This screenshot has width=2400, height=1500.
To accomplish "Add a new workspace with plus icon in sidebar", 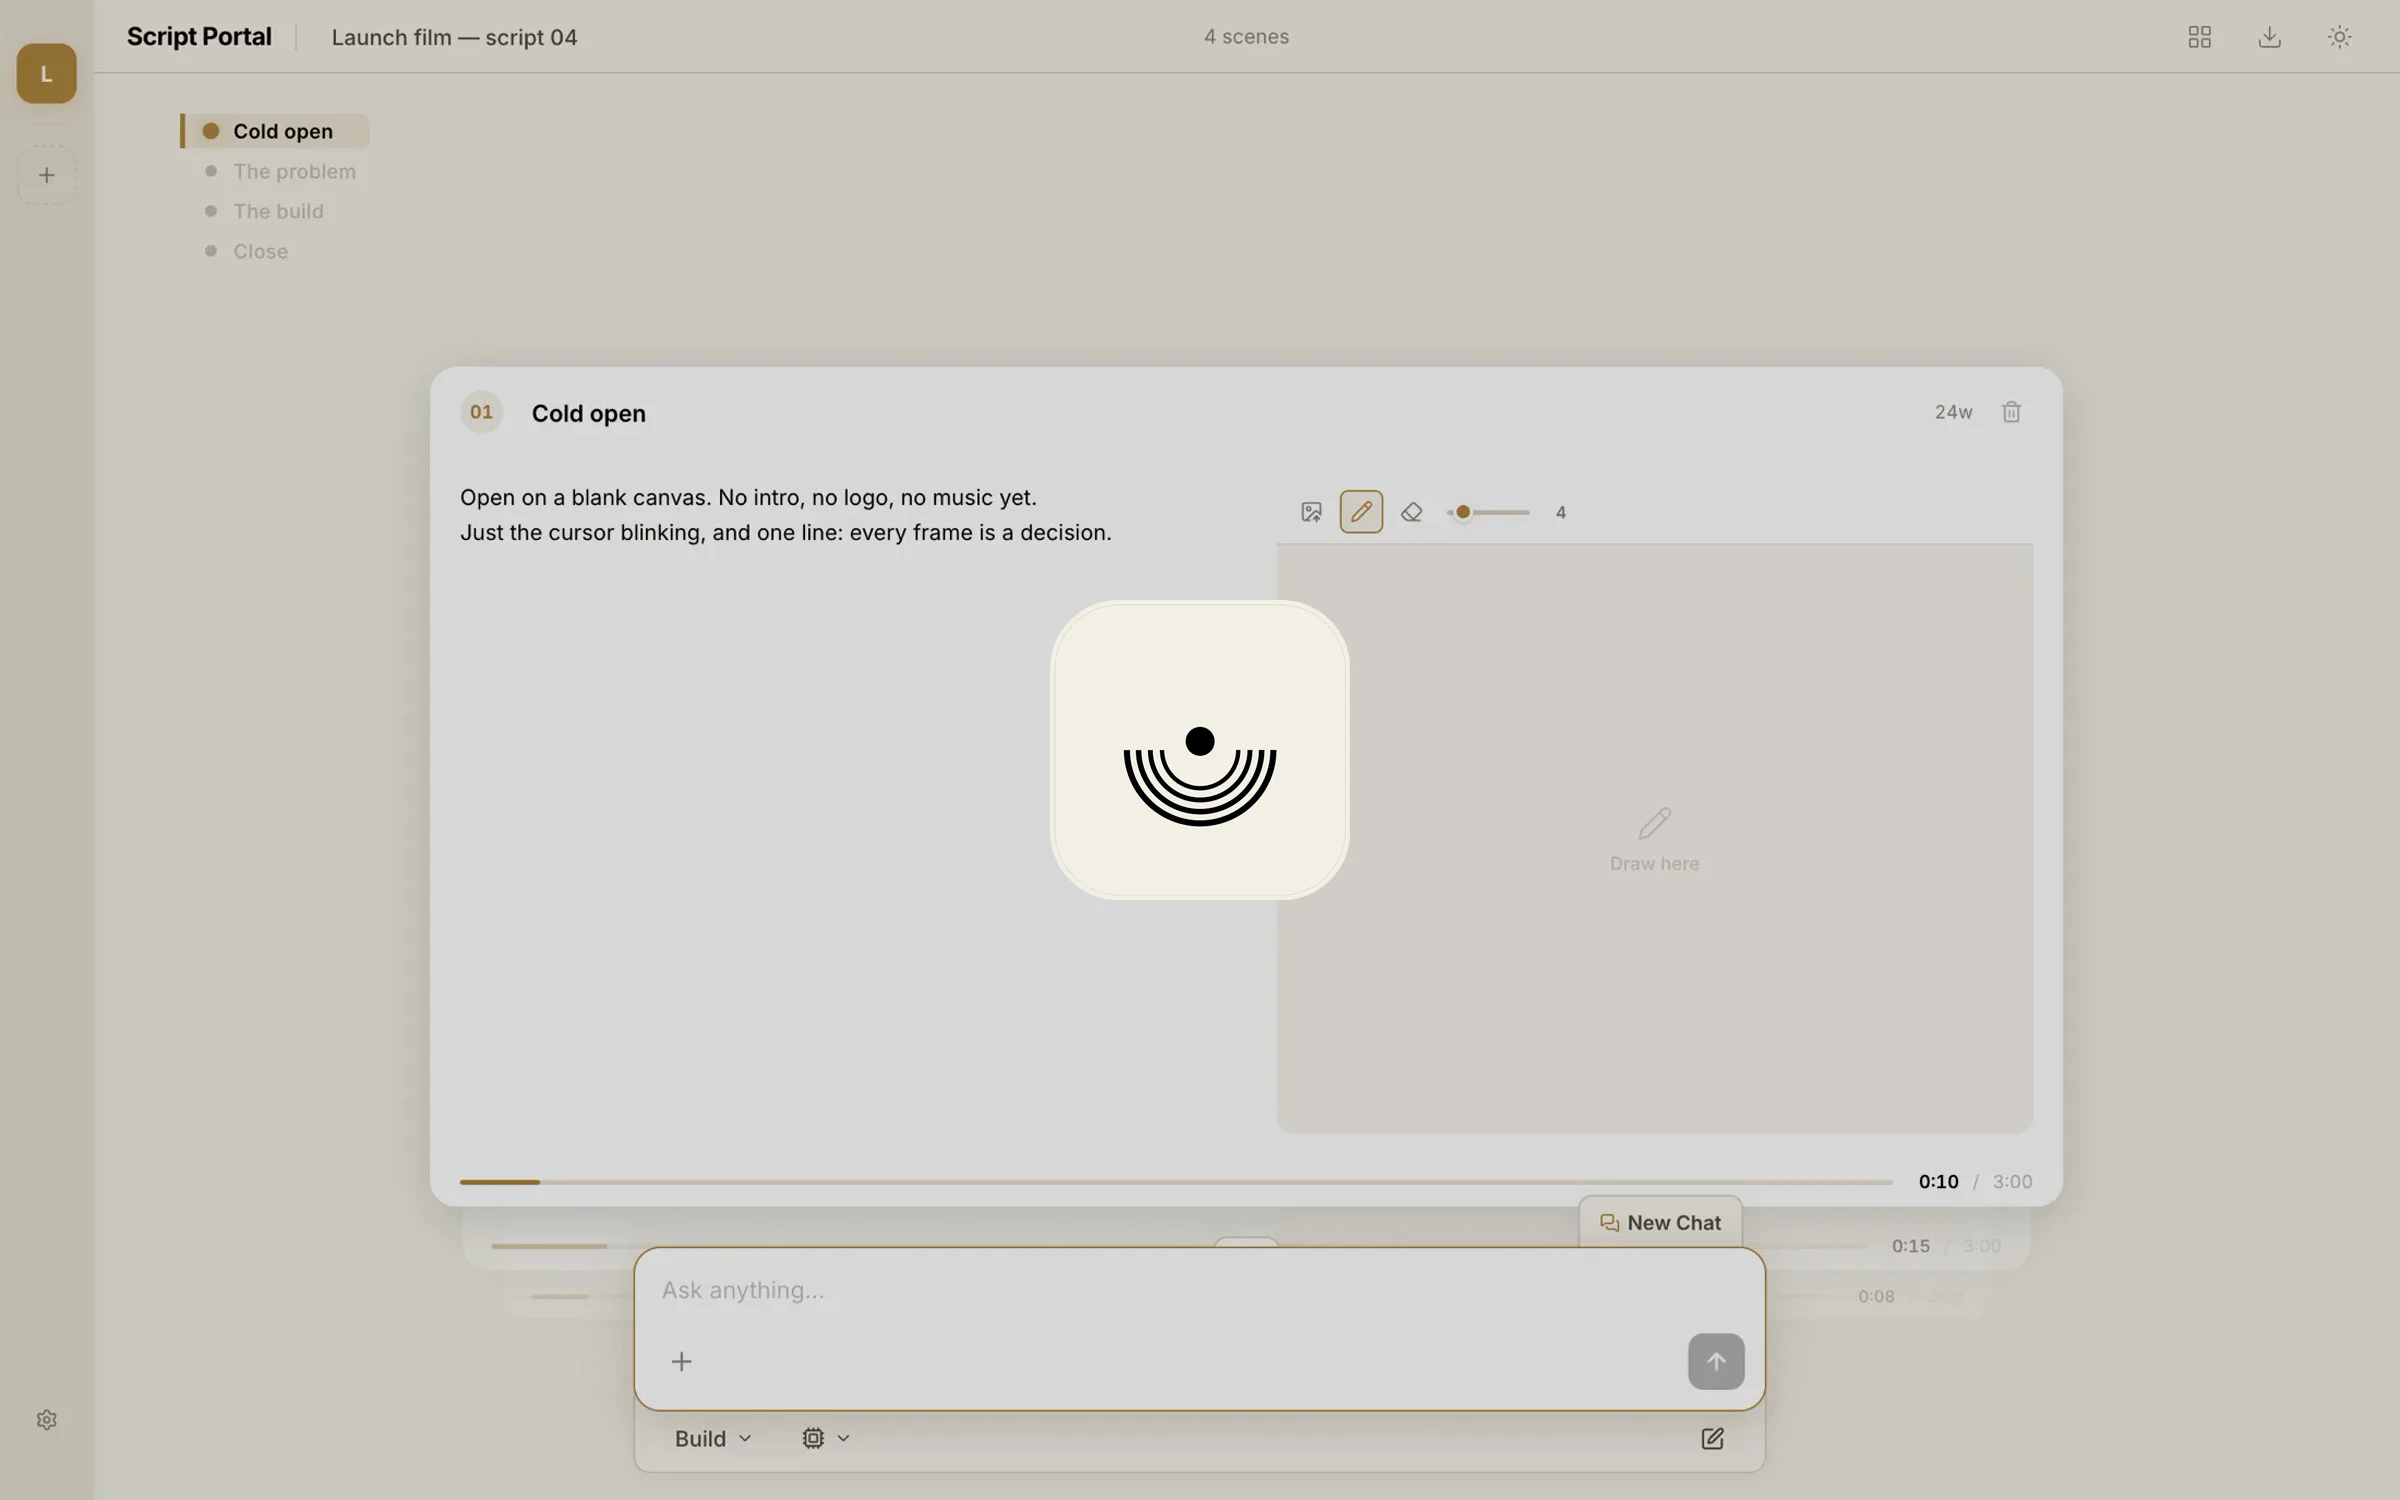I will pos(46,175).
